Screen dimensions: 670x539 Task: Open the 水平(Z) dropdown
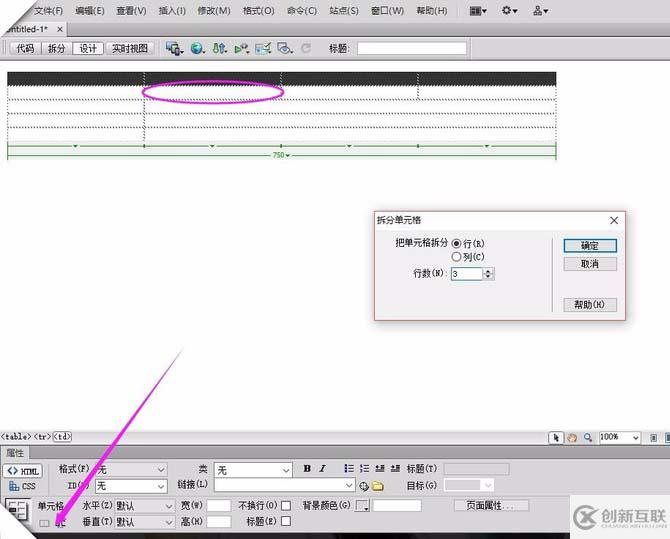(x=144, y=506)
